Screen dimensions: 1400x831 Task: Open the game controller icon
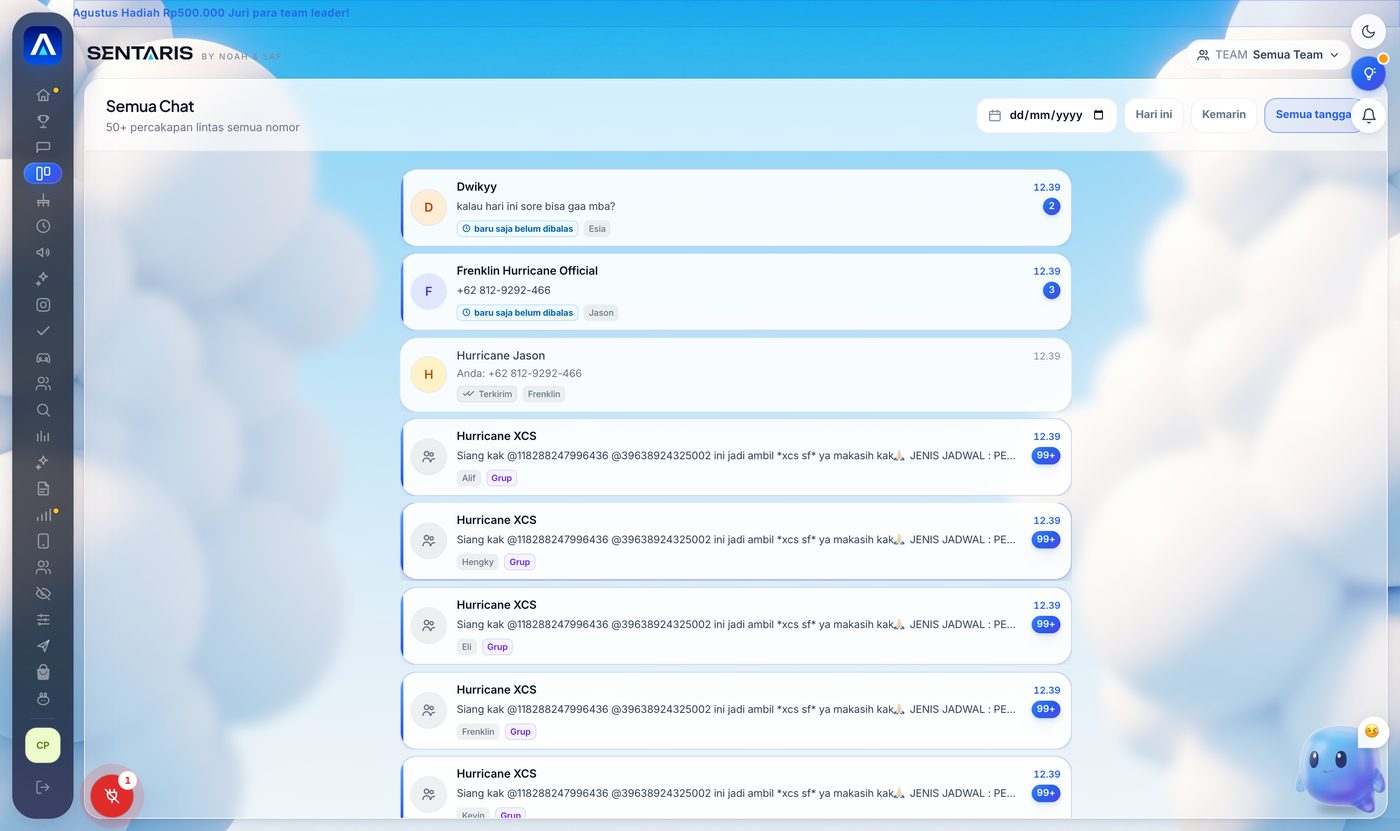tap(43, 357)
